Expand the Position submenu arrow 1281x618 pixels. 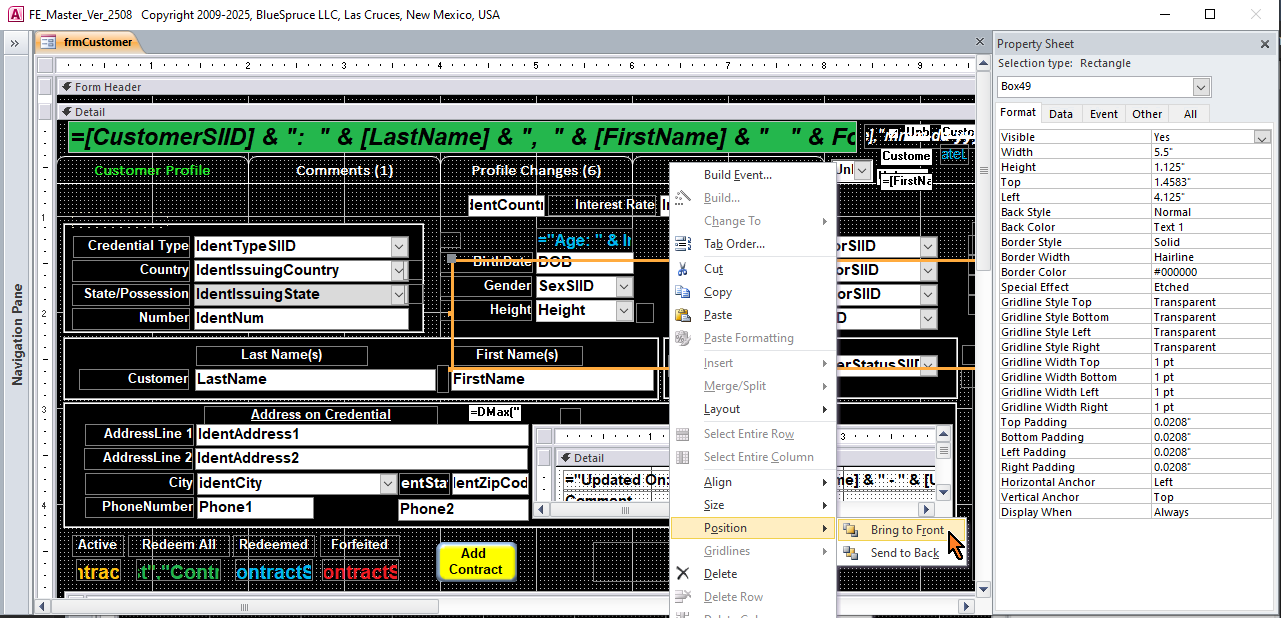pyautogui.click(x=825, y=528)
